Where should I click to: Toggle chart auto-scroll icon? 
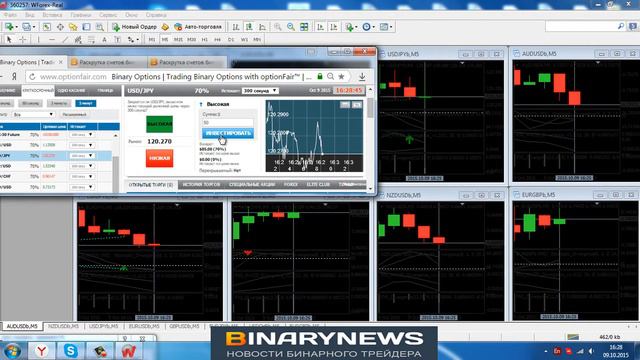(320, 27)
